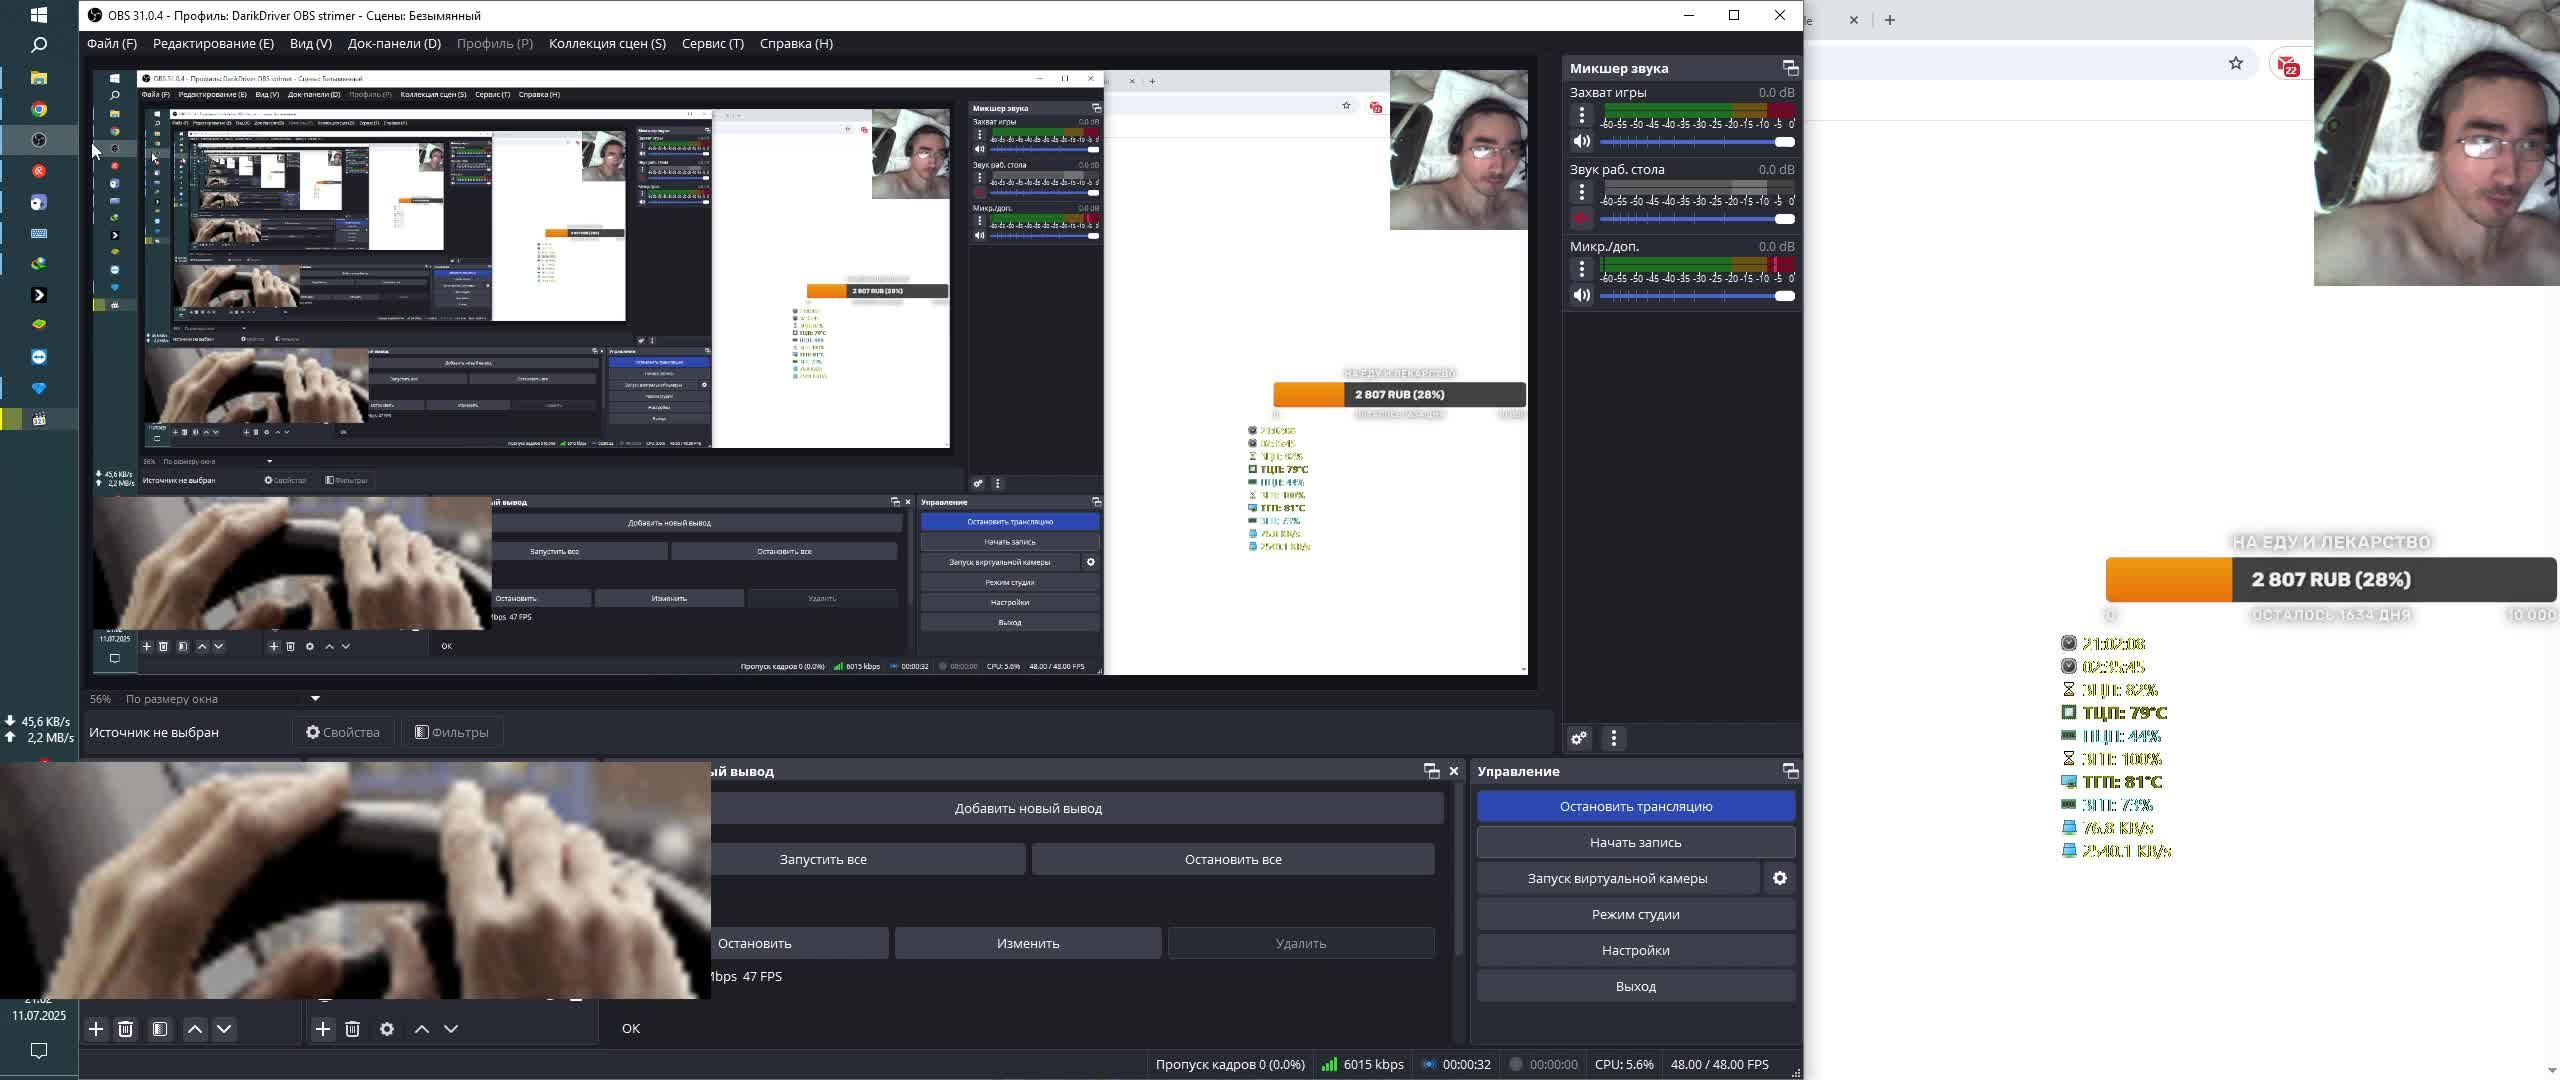Click the Настройки button

1635,951
